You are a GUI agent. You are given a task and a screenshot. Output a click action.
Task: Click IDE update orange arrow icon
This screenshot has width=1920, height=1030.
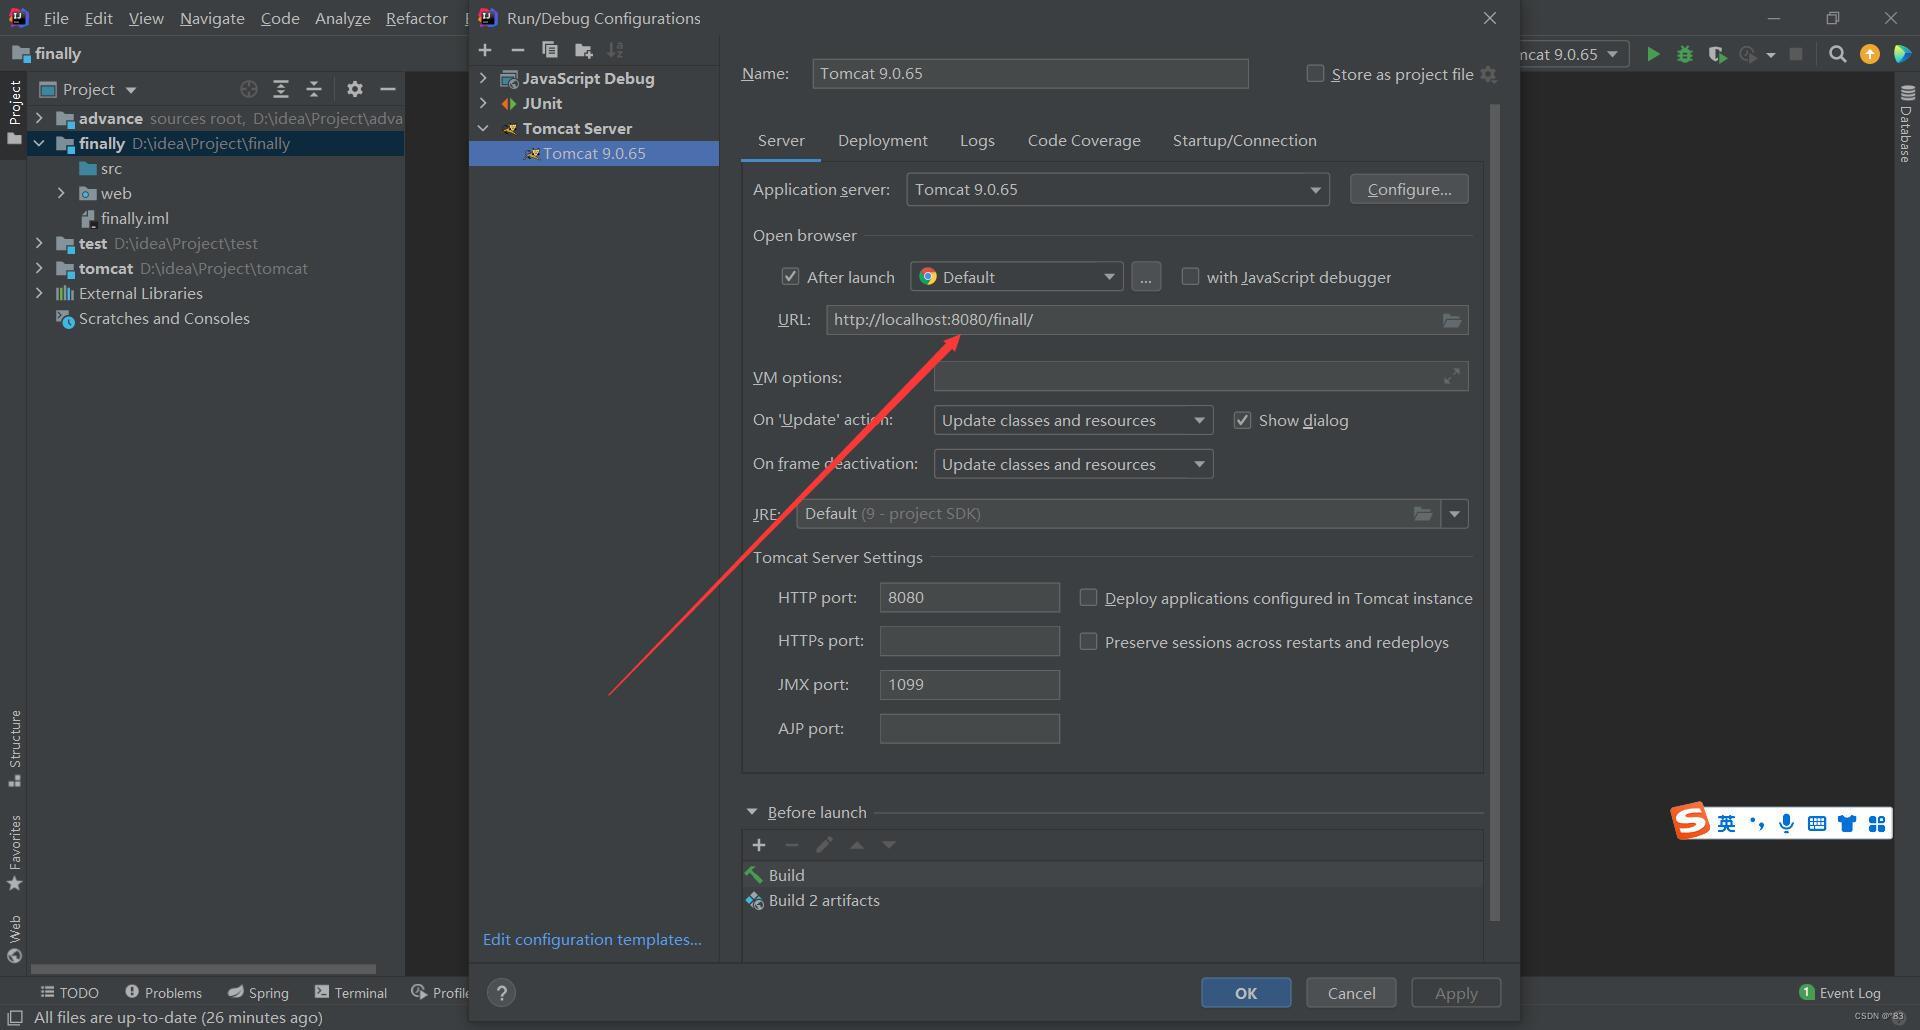(x=1869, y=54)
